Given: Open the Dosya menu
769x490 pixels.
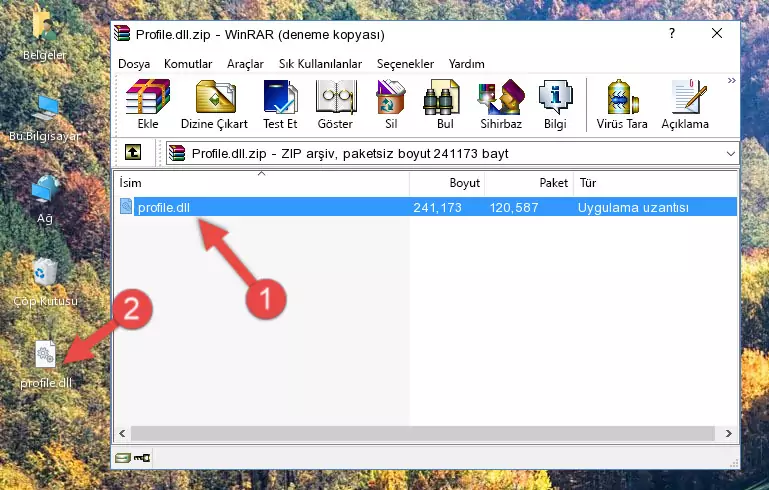Looking at the screenshot, I should 134,64.
